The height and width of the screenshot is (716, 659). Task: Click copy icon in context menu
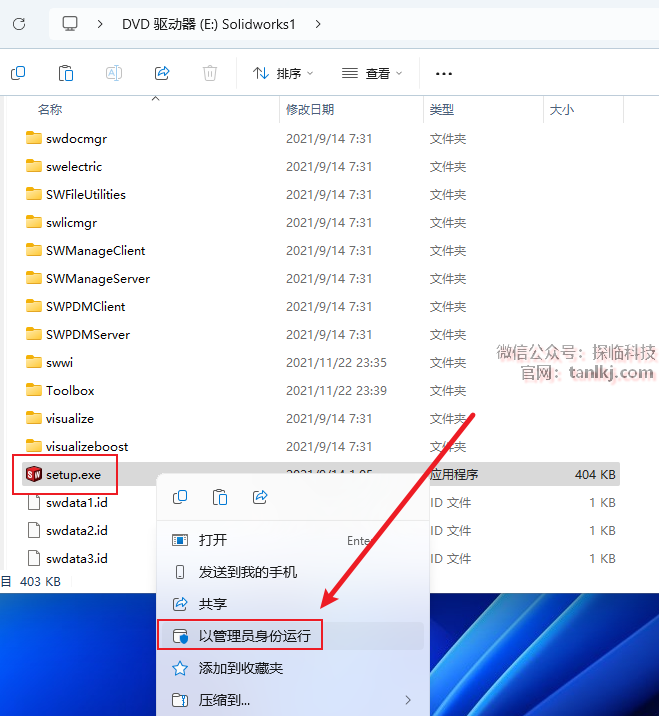click(180, 497)
